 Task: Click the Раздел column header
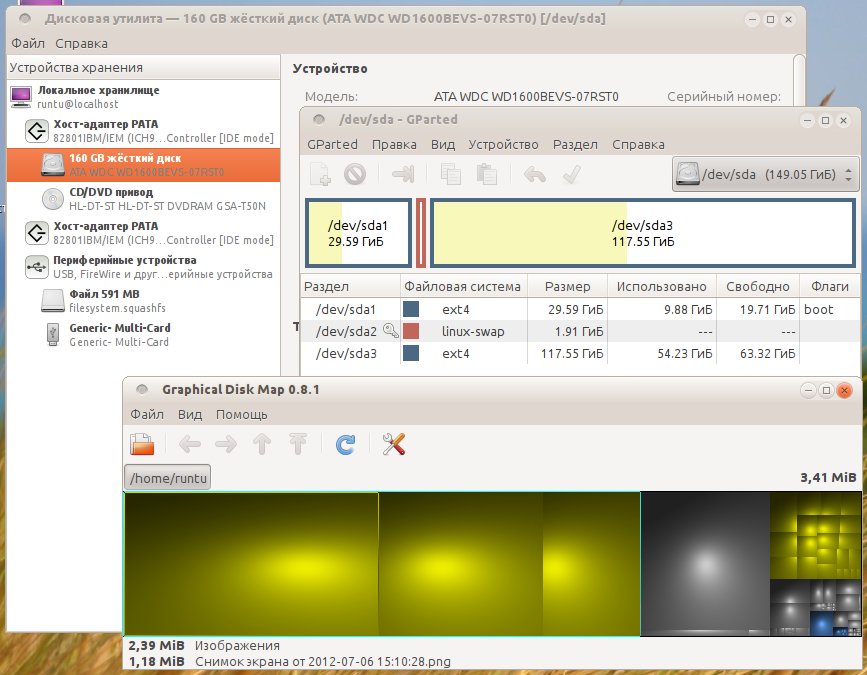(351, 286)
